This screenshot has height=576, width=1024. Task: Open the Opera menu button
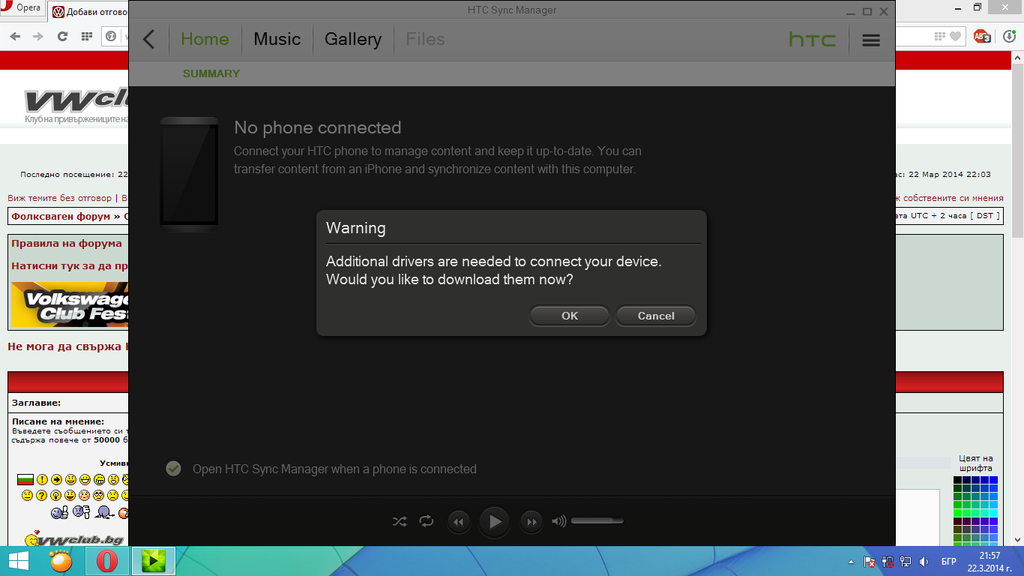22,8
